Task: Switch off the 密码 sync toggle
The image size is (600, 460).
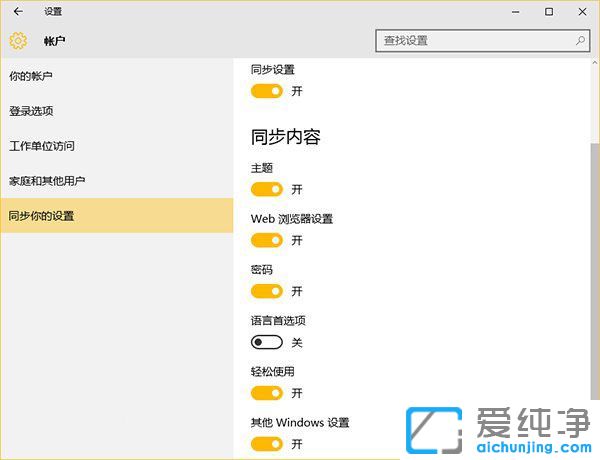Action: pyautogui.click(x=267, y=291)
